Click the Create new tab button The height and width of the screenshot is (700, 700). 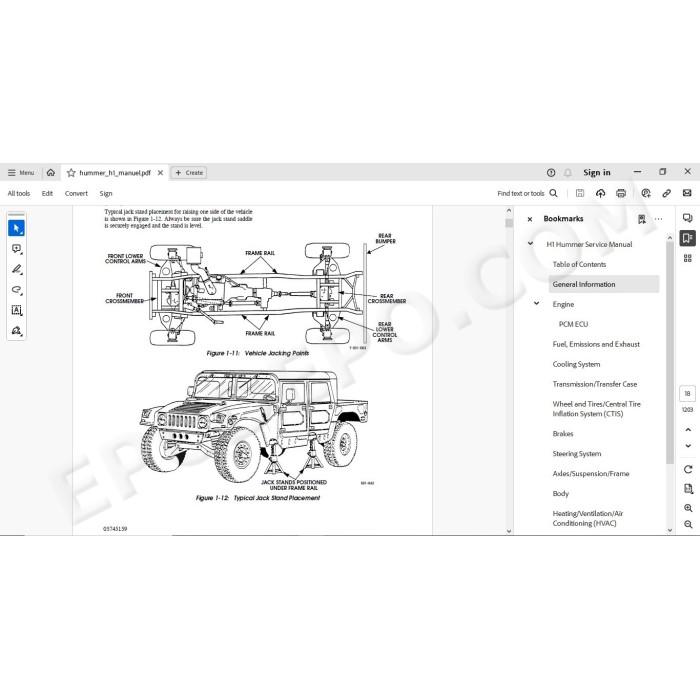(x=189, y=172)
